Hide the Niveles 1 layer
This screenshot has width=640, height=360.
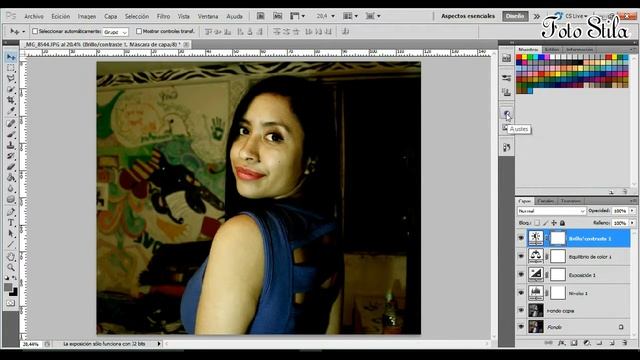click(x=521, y=293)
